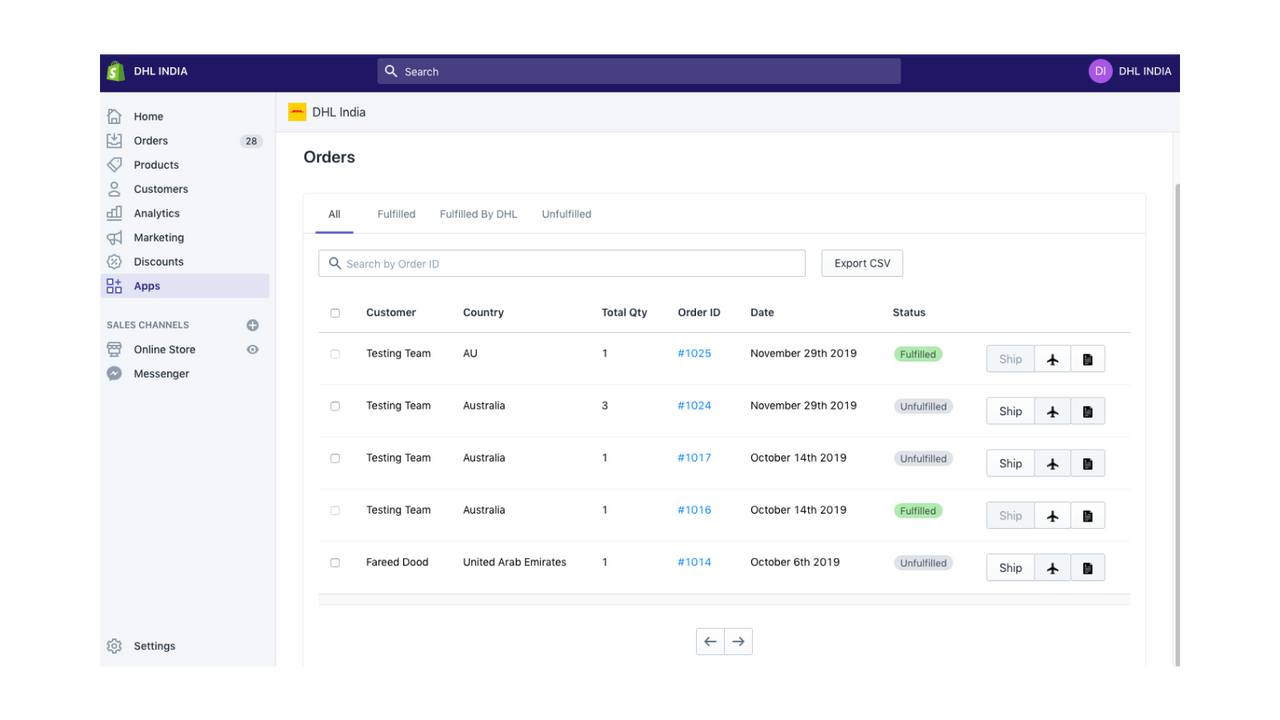Select Apps in sidebar
Image resolution: width=1280 pixels, height=720 pixels.
tap(185, 286)
